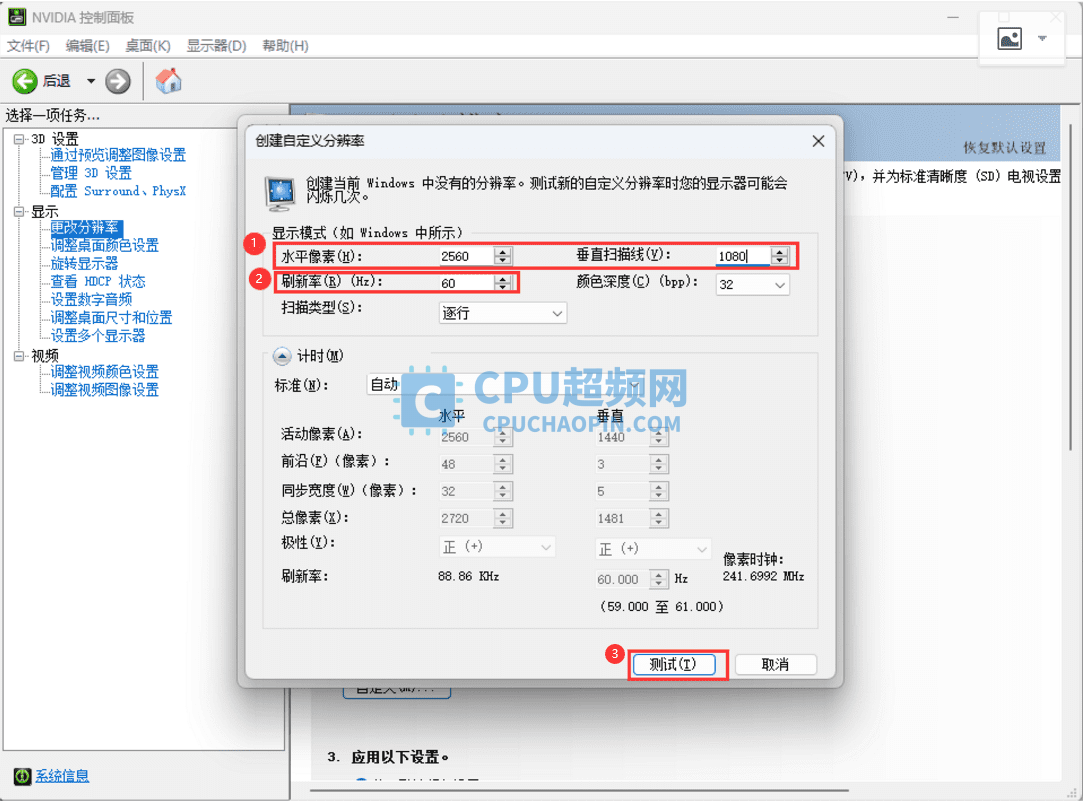Viewport: 1085px width, 801px height.
Task: Click the horizontal scrollbar at bottom
Action: click(x=579, y=790)
